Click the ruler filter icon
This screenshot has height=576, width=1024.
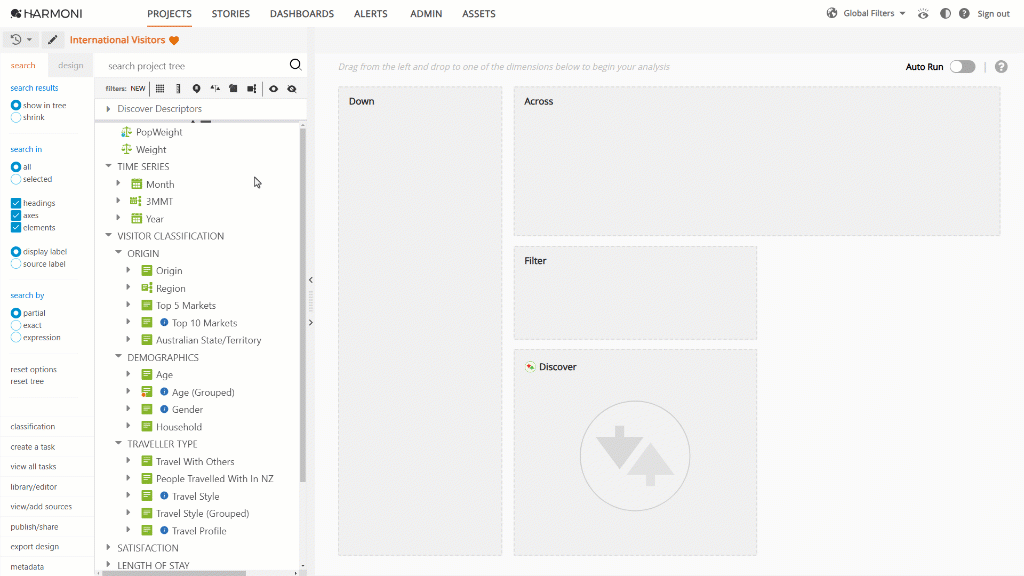click(x=178, y=89)
